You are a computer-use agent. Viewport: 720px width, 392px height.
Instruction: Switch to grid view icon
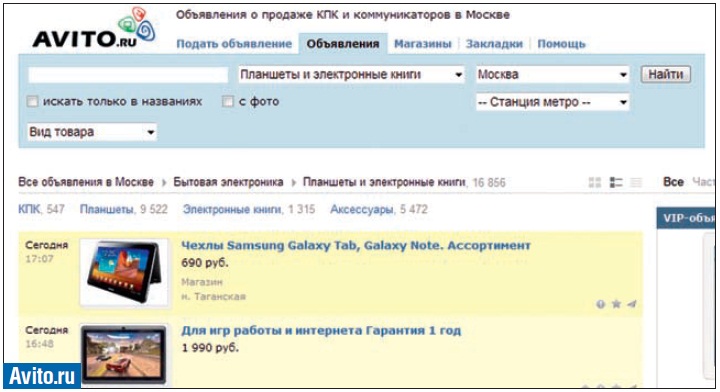(595, 183)
